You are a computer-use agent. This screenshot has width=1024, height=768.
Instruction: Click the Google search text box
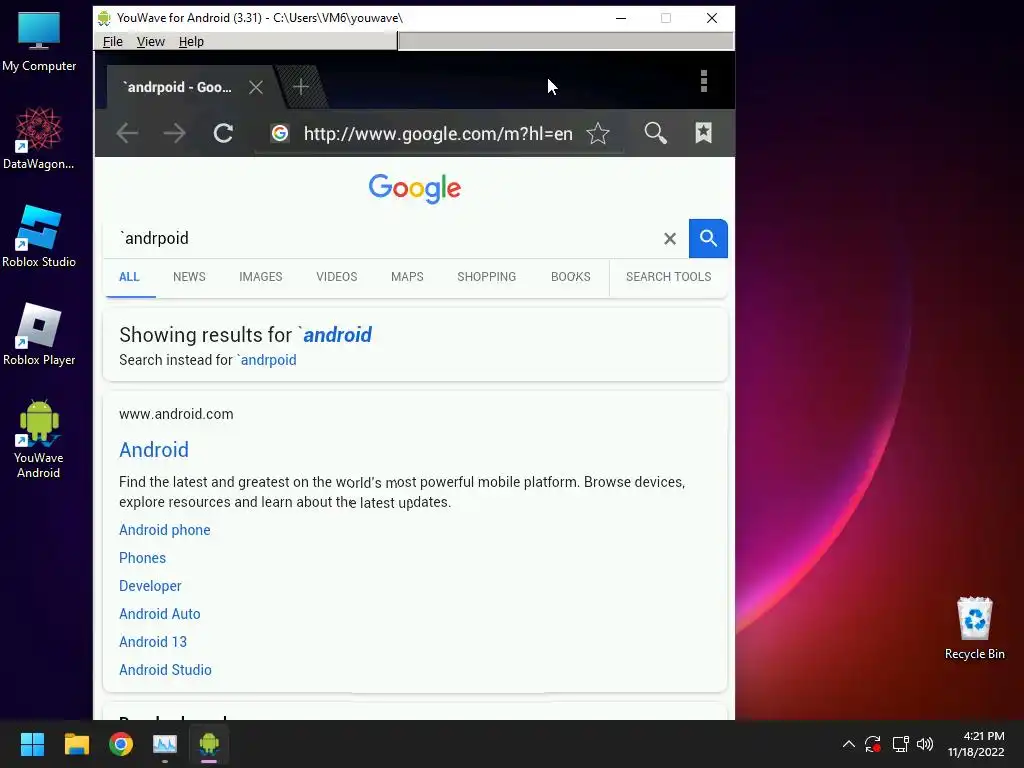385,238
